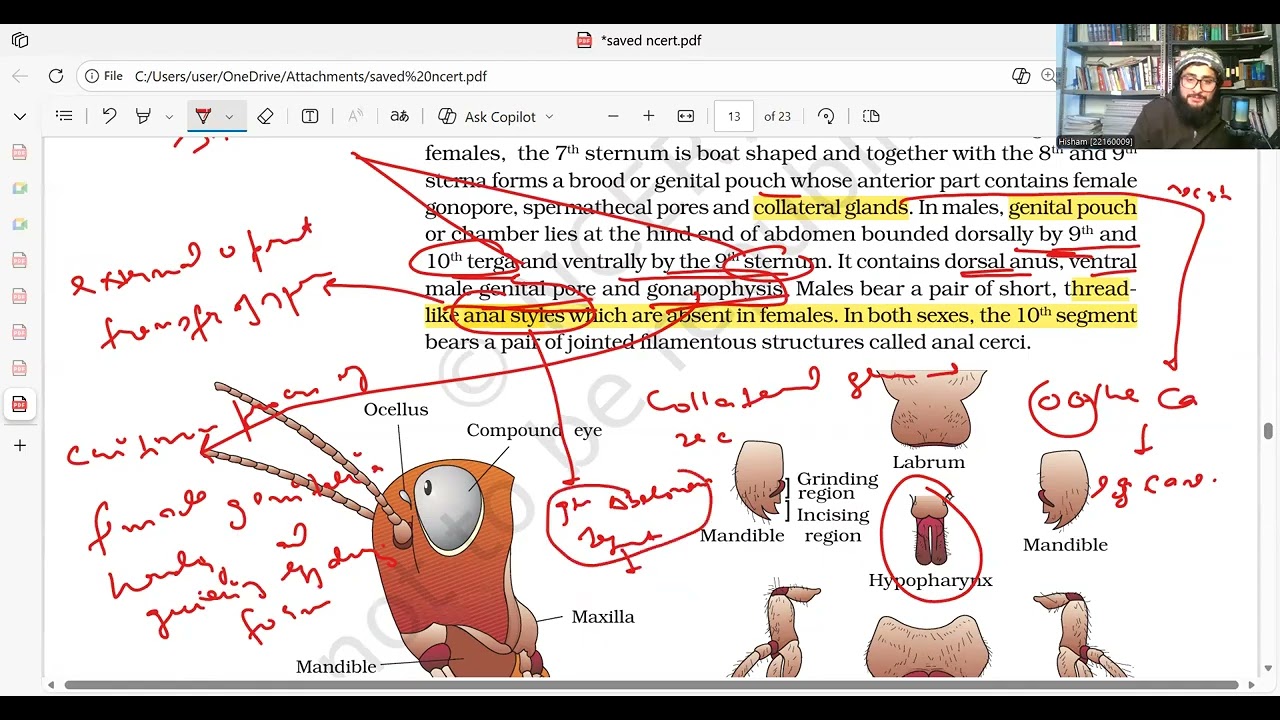1280x720 pixels.
Task: Open the table of contents panel
Action: [x=64, y=116]
